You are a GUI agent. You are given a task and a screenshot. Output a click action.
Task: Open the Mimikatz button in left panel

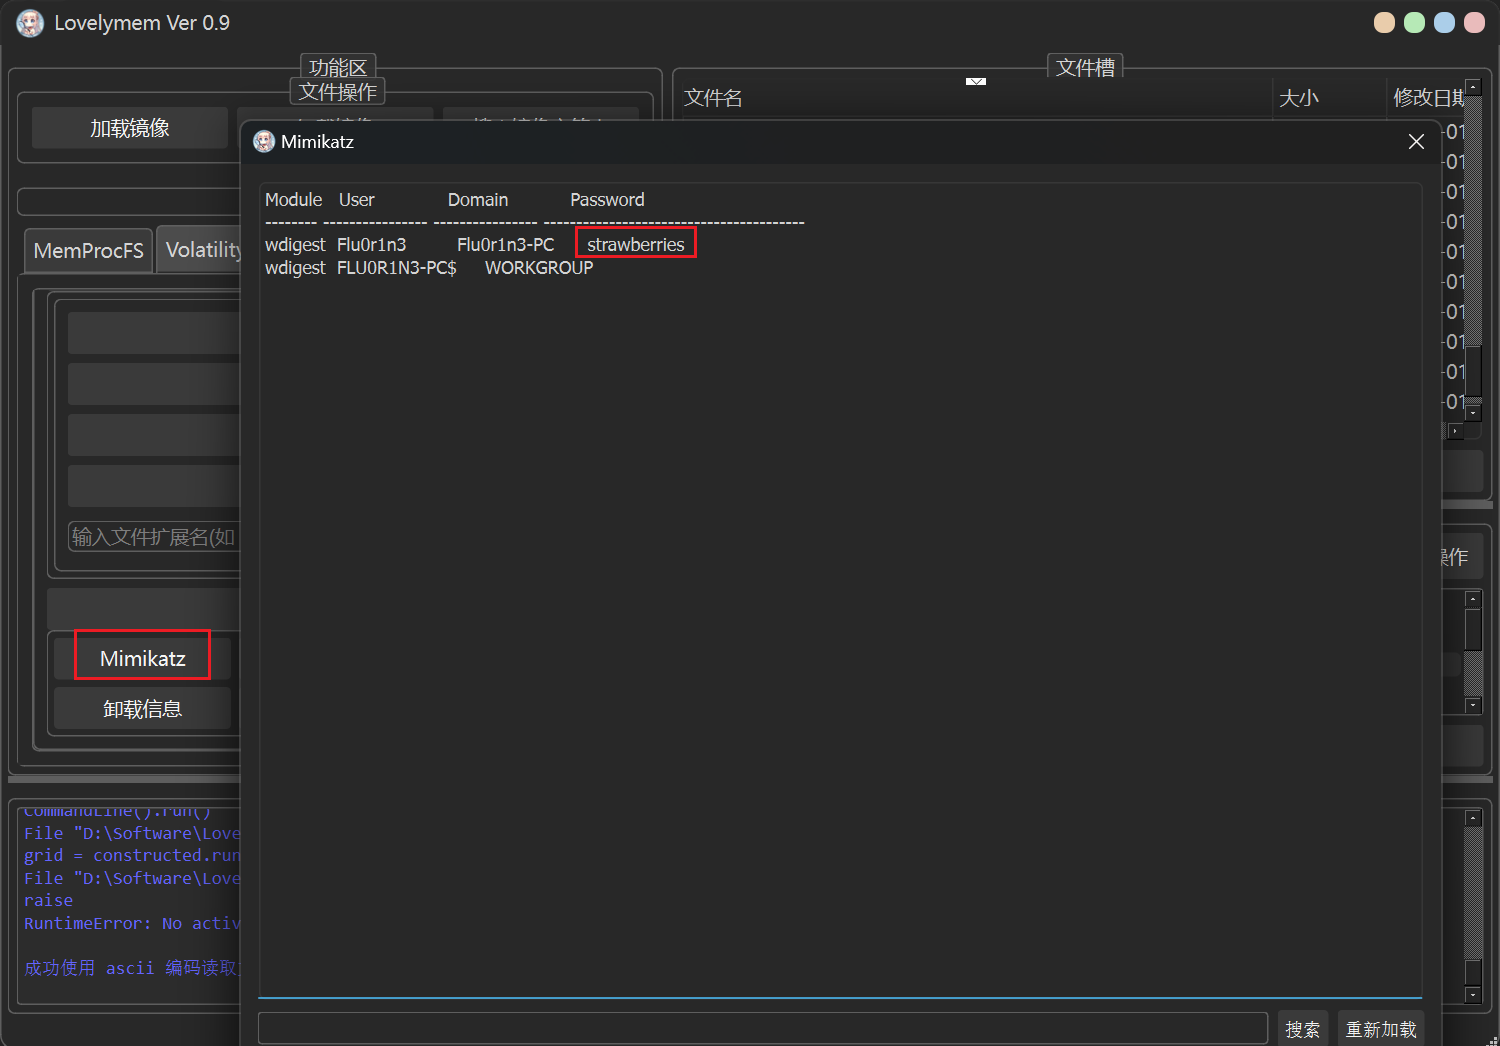[x=143, y=658]
